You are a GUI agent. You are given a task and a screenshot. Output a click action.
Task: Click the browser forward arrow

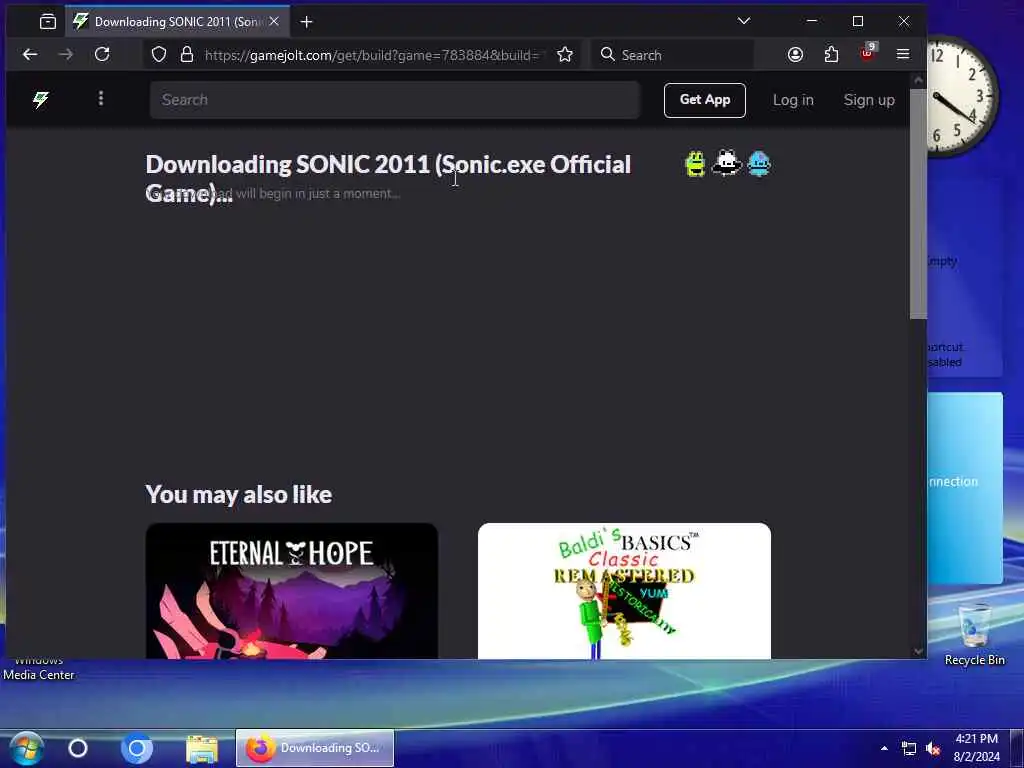pyautogui.click(x=65, y=55)
